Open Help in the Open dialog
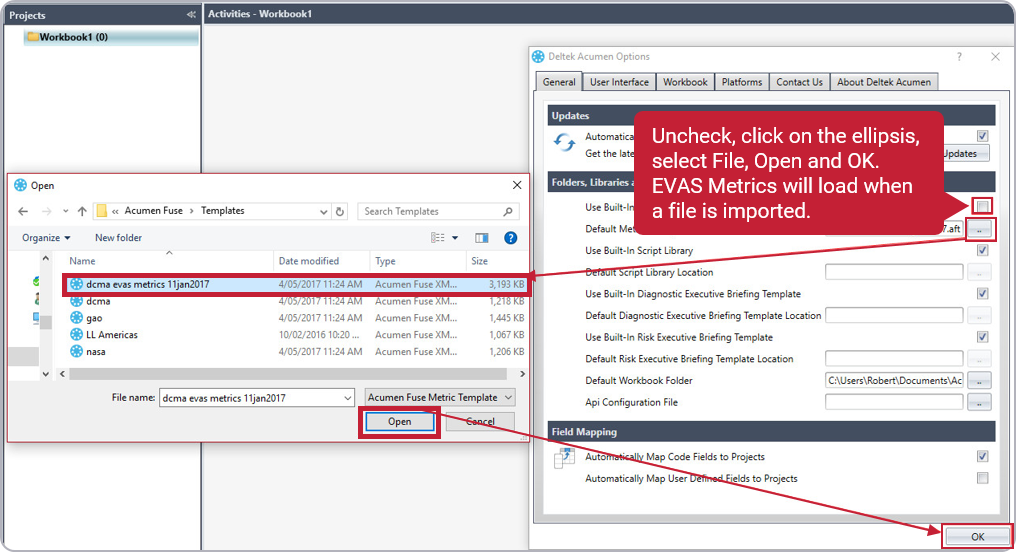1017x553 pixels. click(x=510, y=238)
